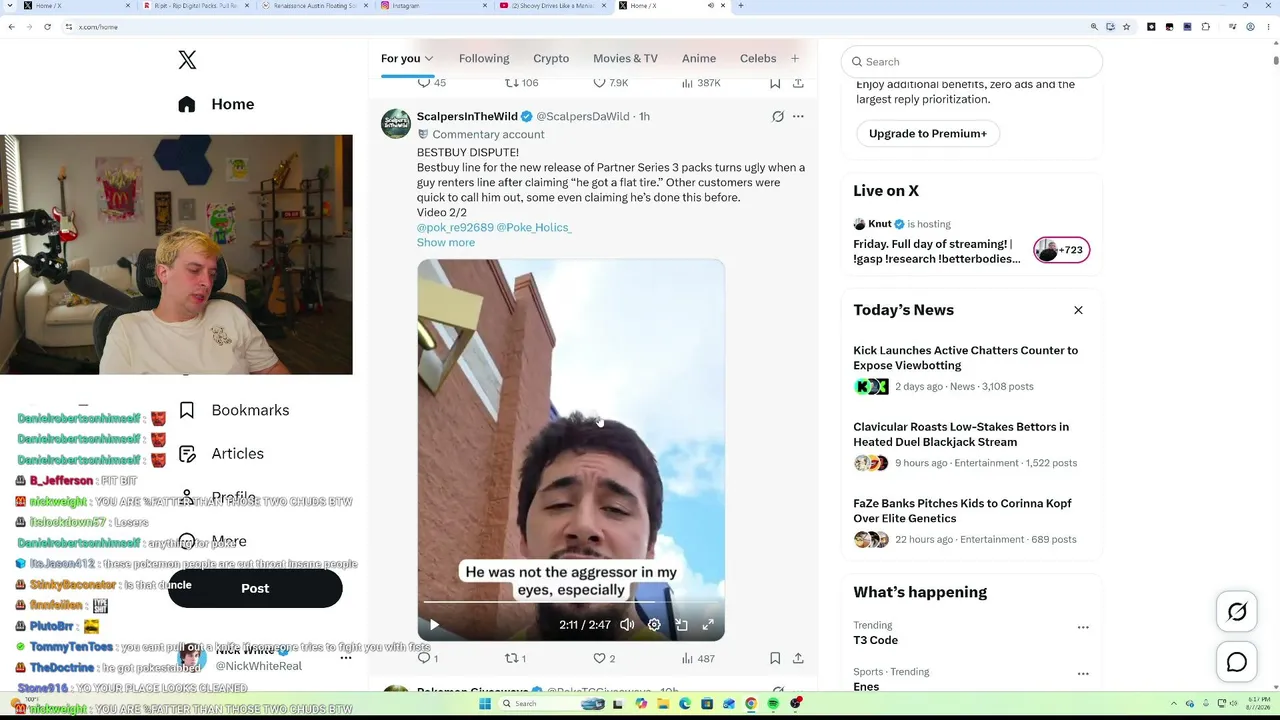Switch to the Celebs tab
Screen dimensions: 1280x720
(x=758, y=58)
